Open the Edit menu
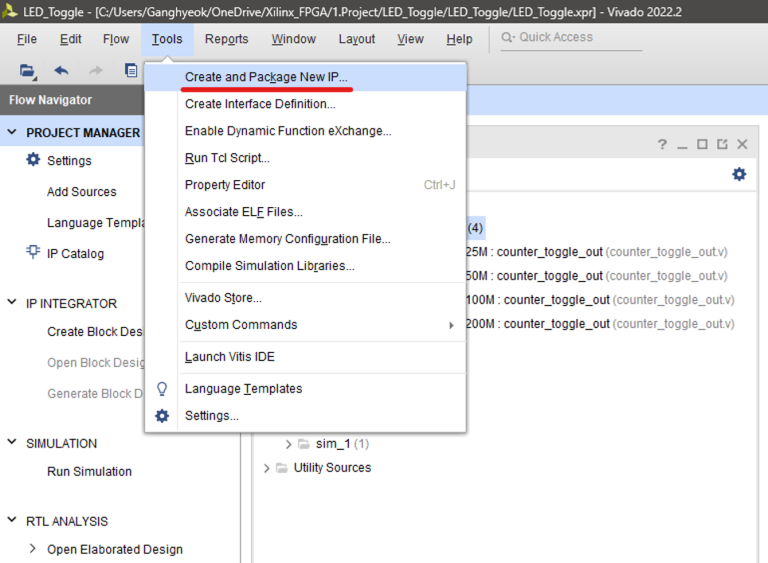 pyautogui.click(x=71, y=39)
